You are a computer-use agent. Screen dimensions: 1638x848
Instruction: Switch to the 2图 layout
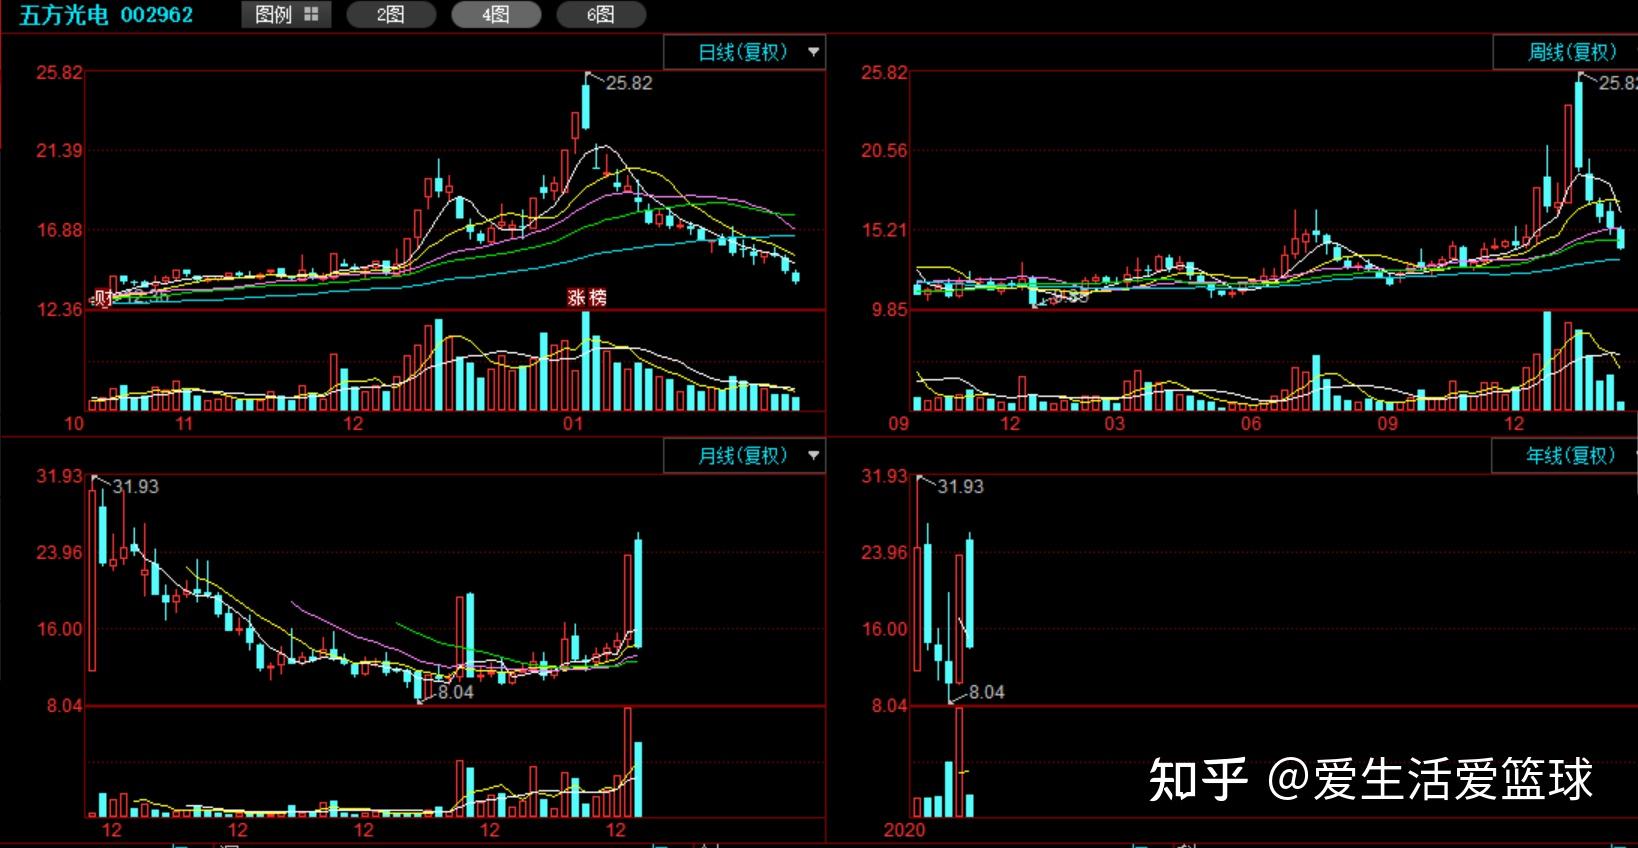[391, 15]
